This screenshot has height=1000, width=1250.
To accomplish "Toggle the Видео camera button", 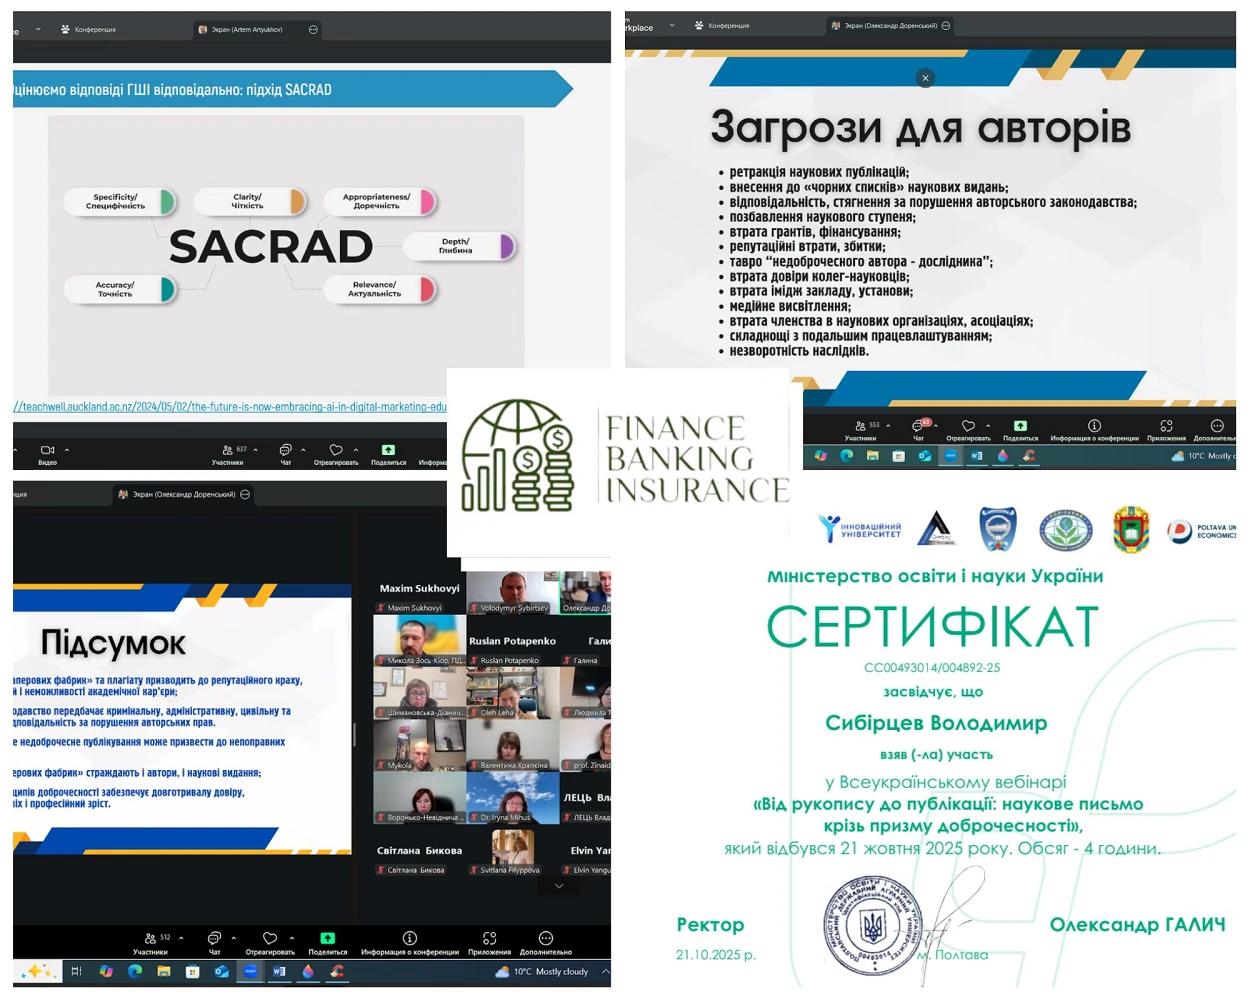I will tap(47, 453).
